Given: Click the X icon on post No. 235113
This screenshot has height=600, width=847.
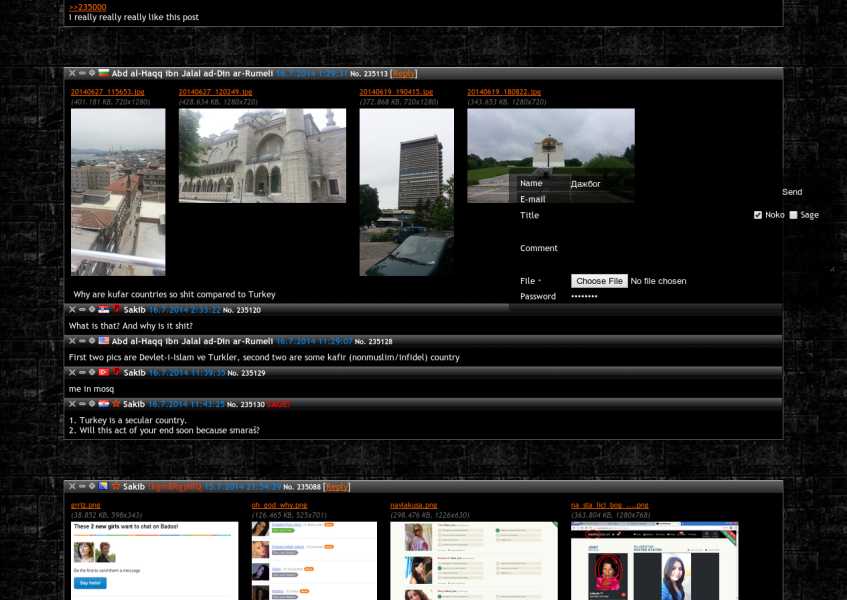Looking at the screenshot, I should tap(72, 73).
